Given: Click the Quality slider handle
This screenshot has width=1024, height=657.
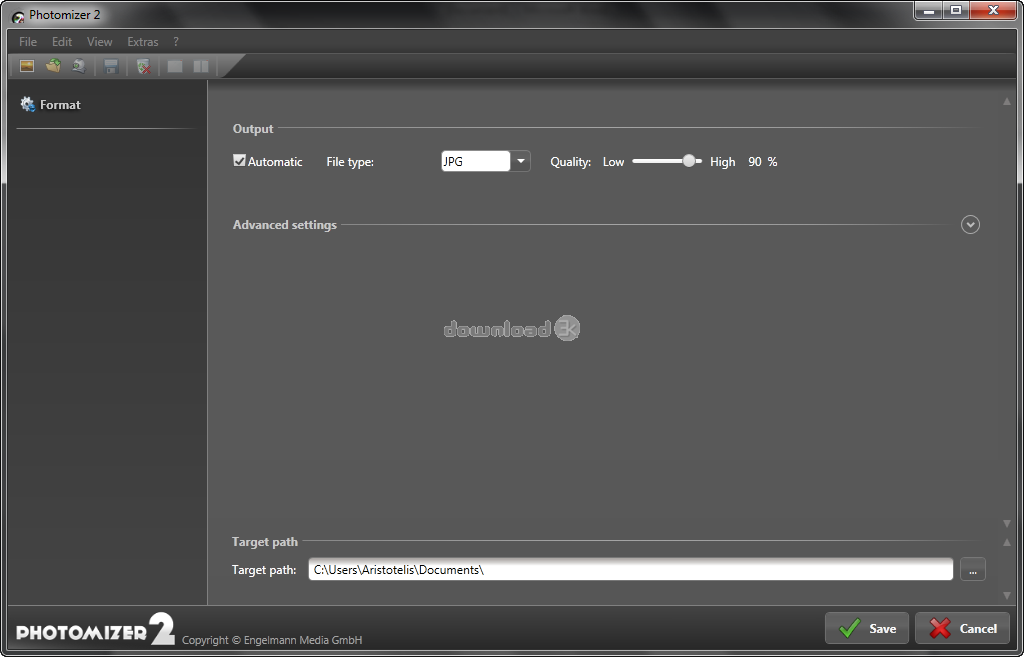Looking at the screenshot, I should pos(689,161).
